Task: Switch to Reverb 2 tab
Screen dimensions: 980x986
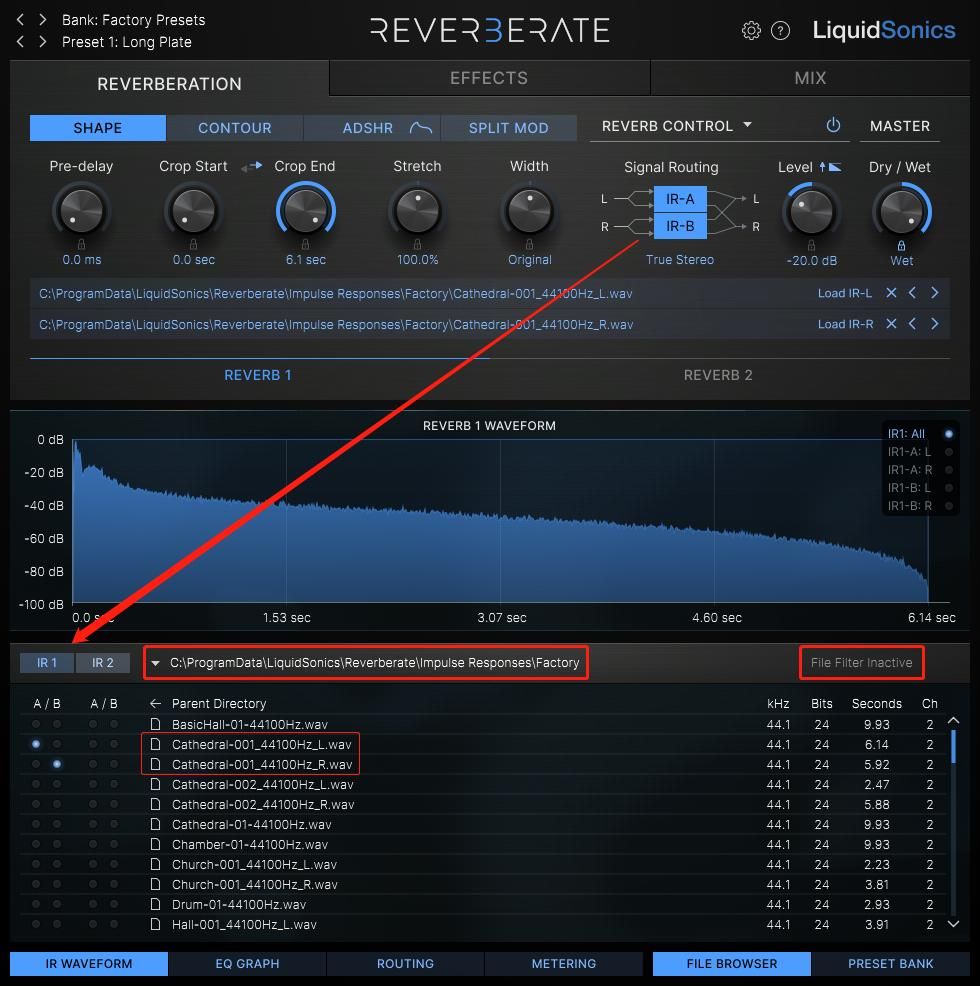Action: (718, 375)
